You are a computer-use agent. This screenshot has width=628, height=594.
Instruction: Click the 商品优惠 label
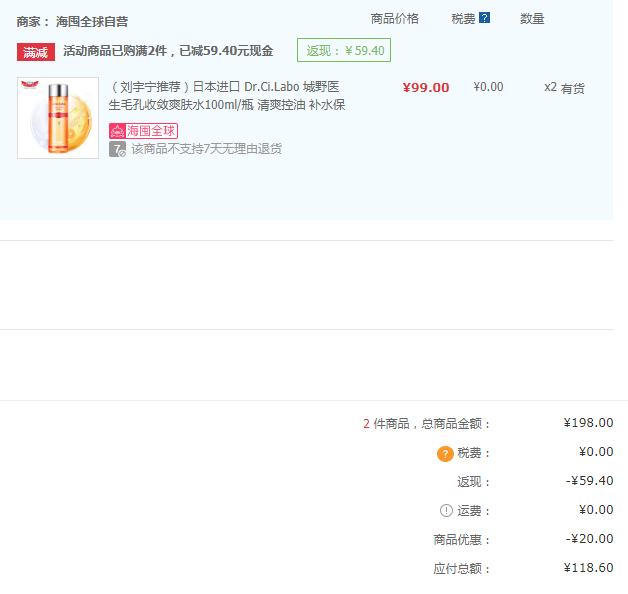point(461,540)
